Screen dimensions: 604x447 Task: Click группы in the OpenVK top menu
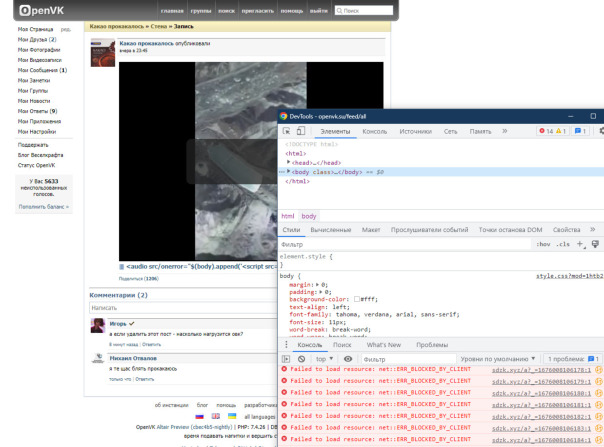tap(201, 11)
